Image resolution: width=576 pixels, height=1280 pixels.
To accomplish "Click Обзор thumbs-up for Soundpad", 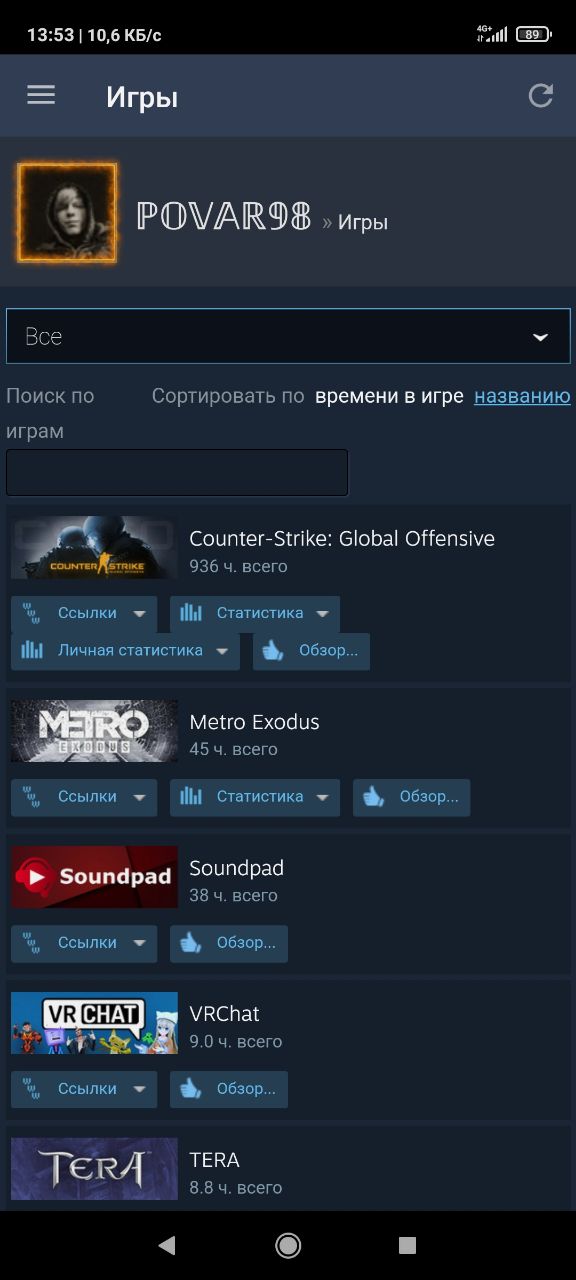I will tap(229, 943).
